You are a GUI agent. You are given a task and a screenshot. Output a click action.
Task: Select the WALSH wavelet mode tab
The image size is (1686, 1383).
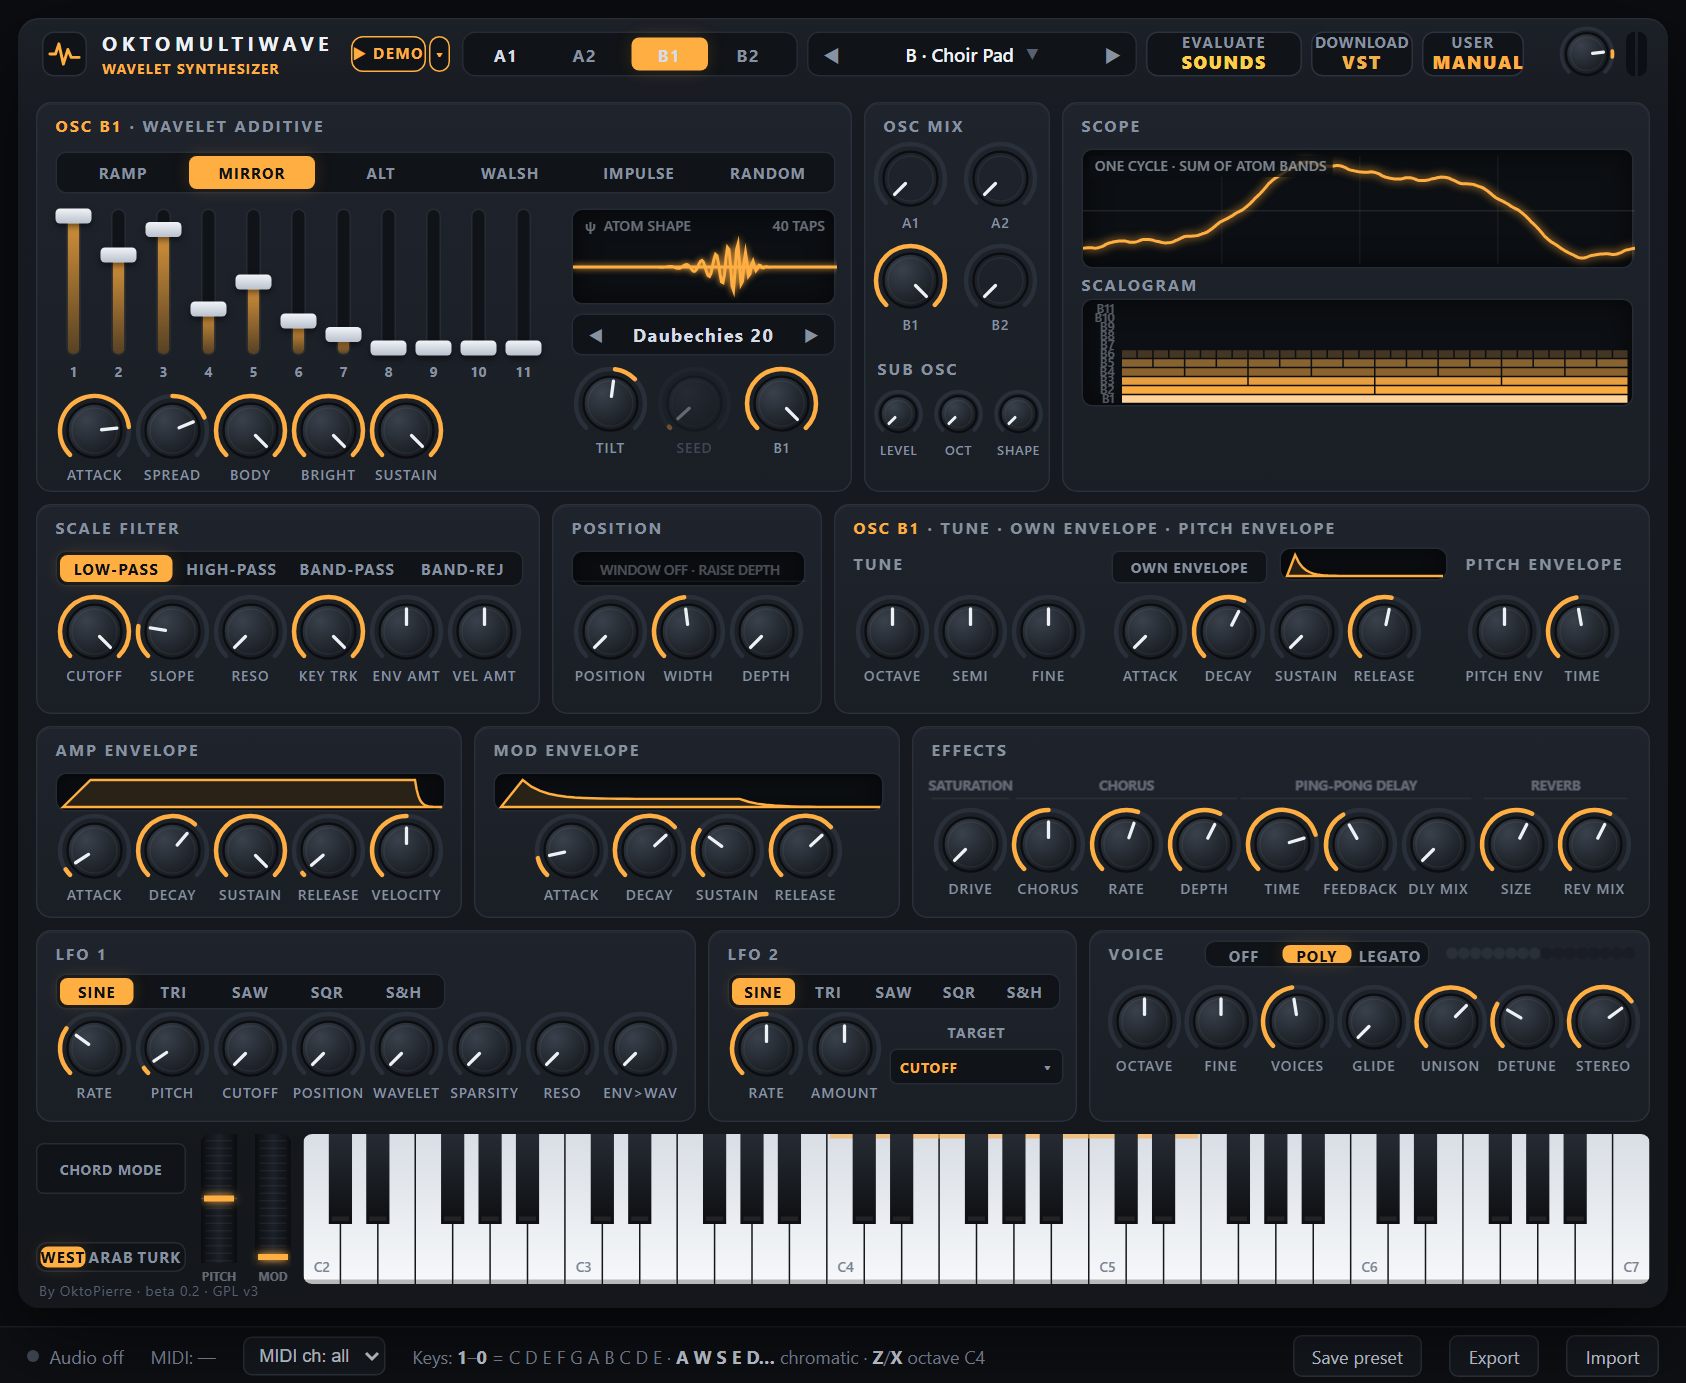coord(509,174)
